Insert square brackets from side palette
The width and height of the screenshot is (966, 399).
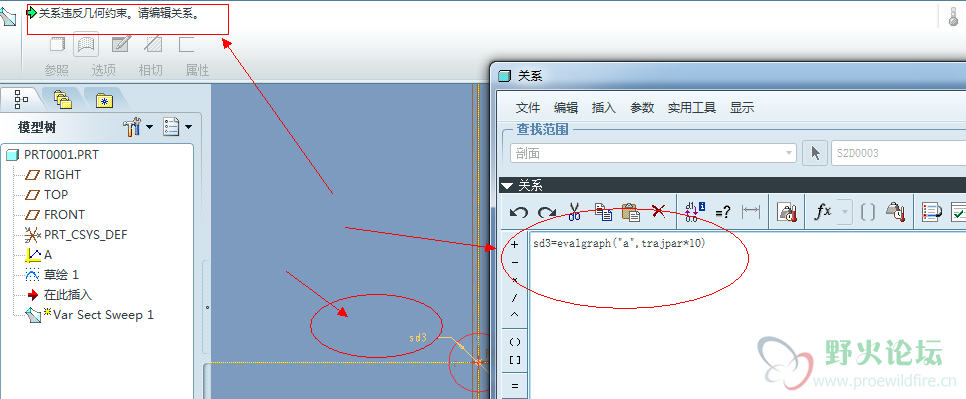(x=515, y=360)
